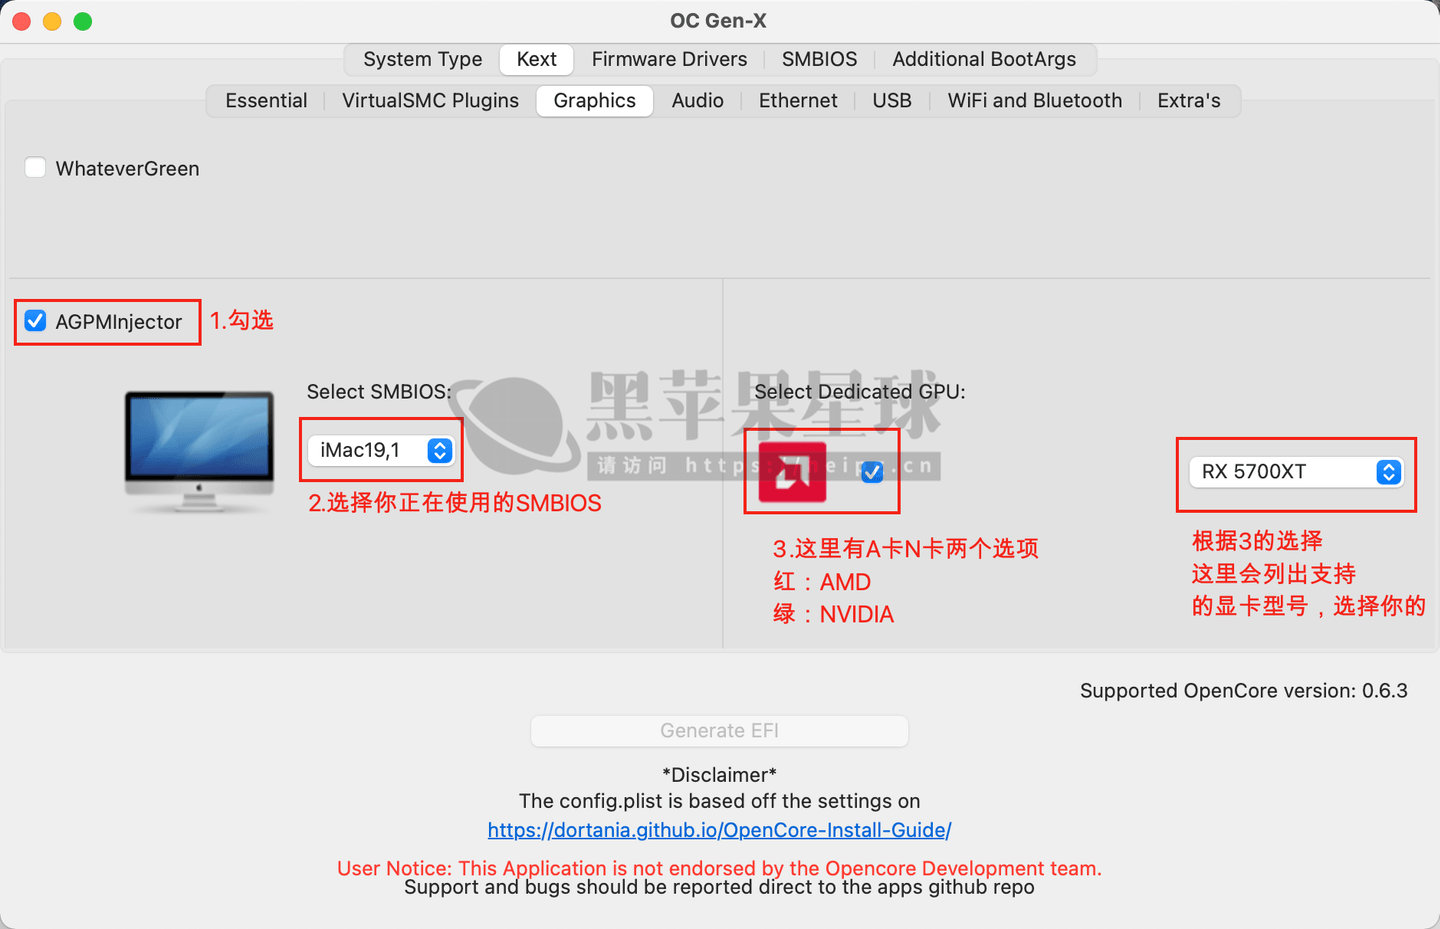Viewport: 1440px width, 929px height.
Task: Show the Extra's kext tab
Action: tap(1188, 101)
